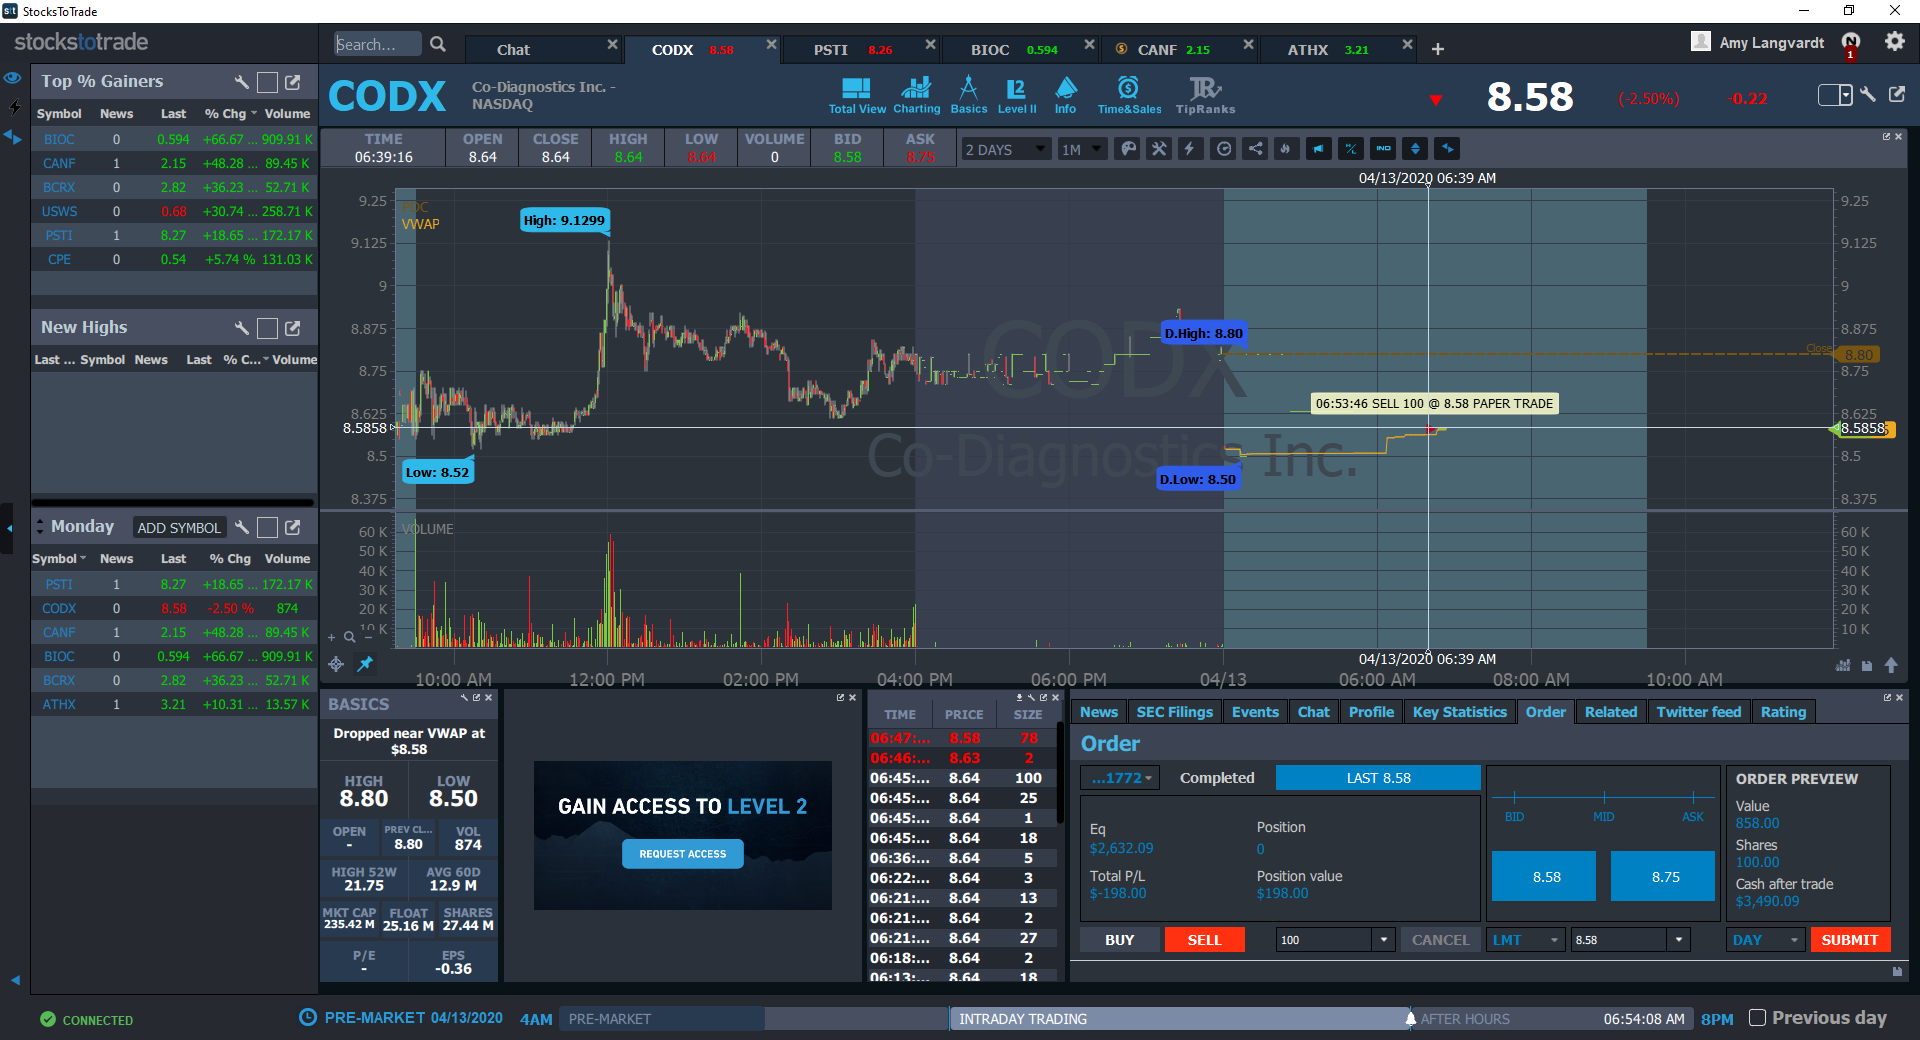Image resolution: width=1920 pixels, height=1040 pixels.
Task: Open the Twitter feed tab
Action: [x=1699, y=712]
